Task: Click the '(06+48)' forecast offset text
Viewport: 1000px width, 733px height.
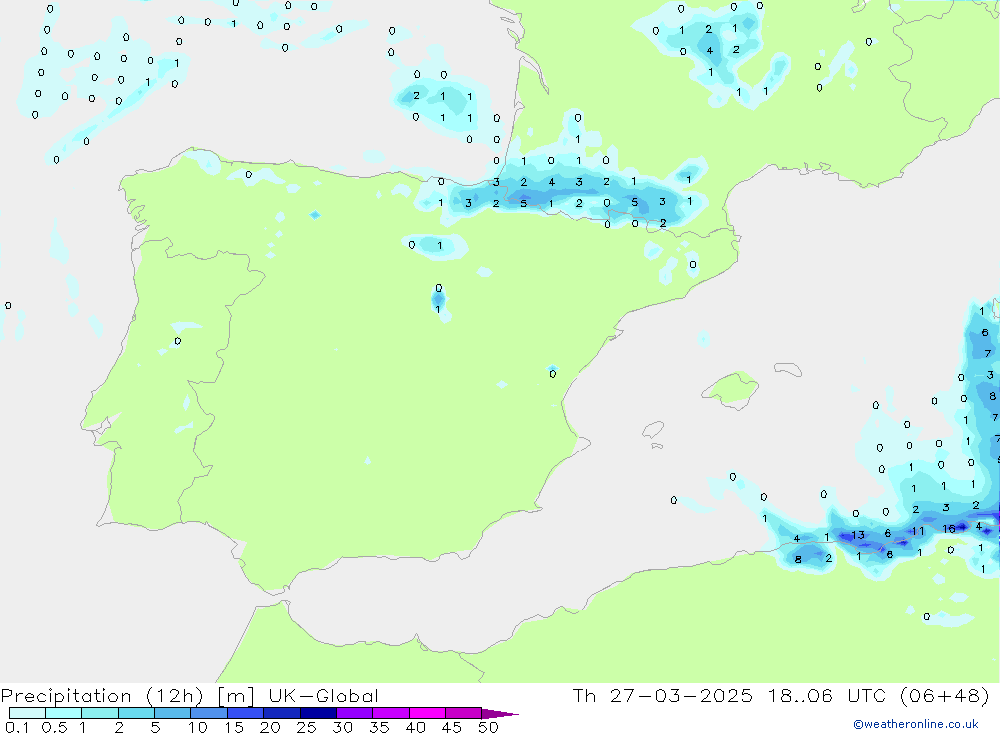Action: 945,695
